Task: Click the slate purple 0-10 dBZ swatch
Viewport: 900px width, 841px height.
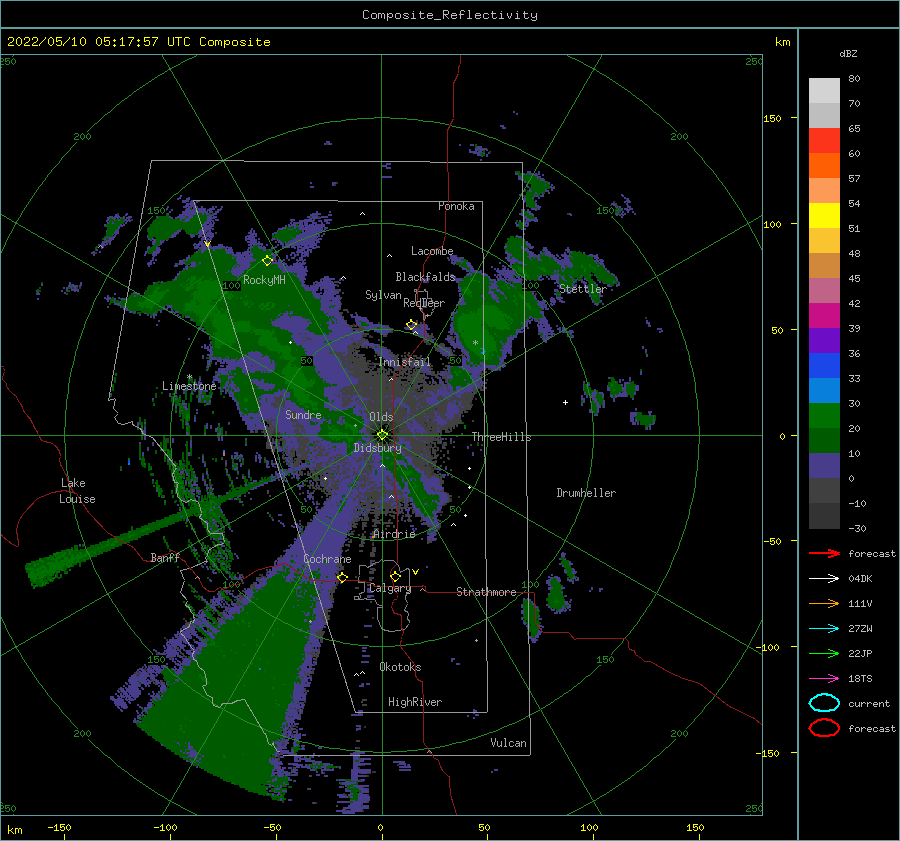Action: point(824,466)
